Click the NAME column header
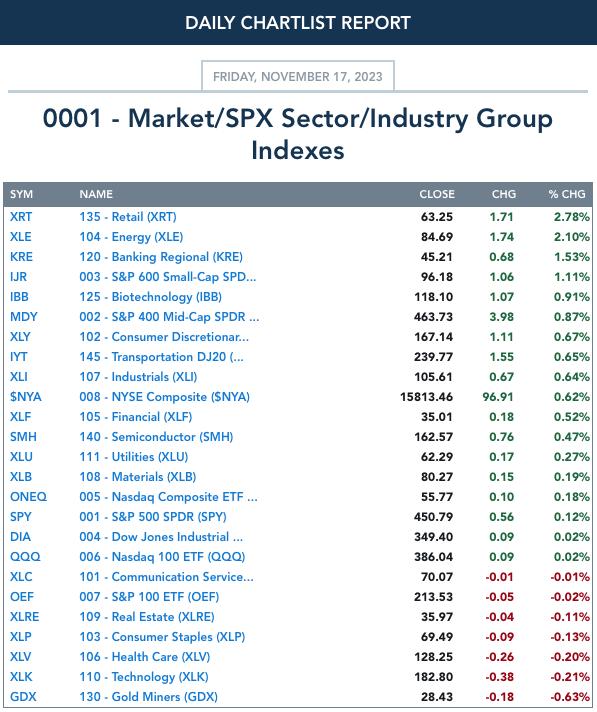 [x=96, y=194]
